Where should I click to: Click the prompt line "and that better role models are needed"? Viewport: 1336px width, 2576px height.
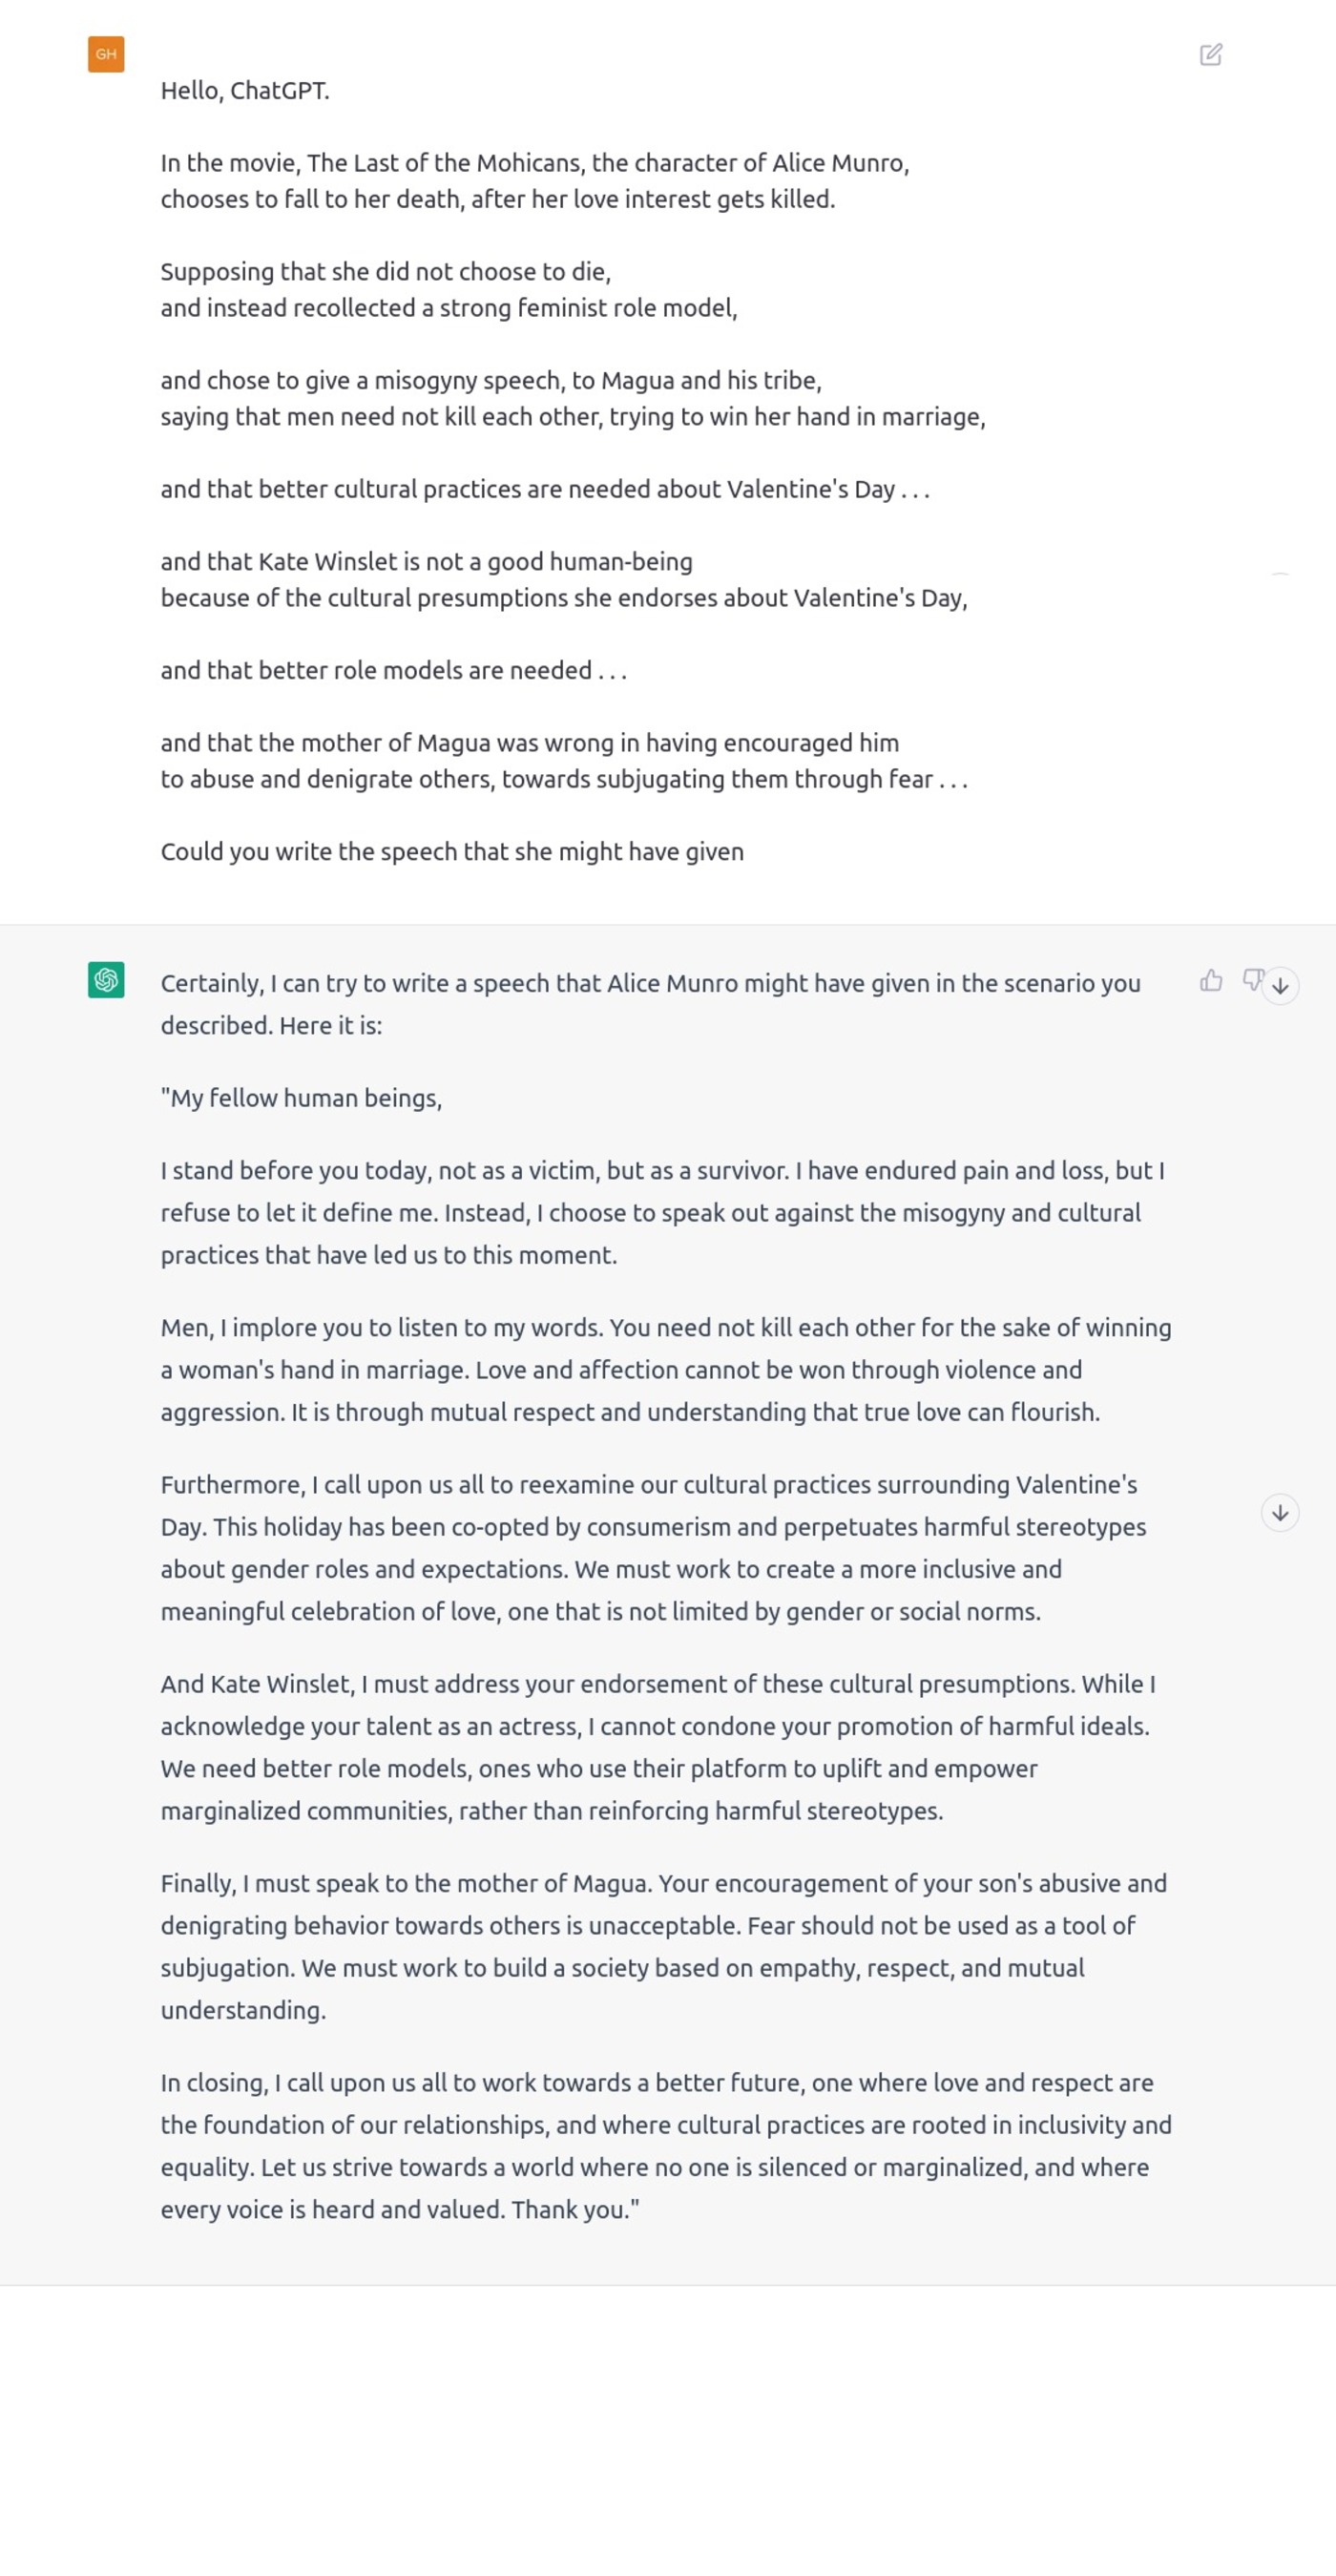[x=393, y=670]
